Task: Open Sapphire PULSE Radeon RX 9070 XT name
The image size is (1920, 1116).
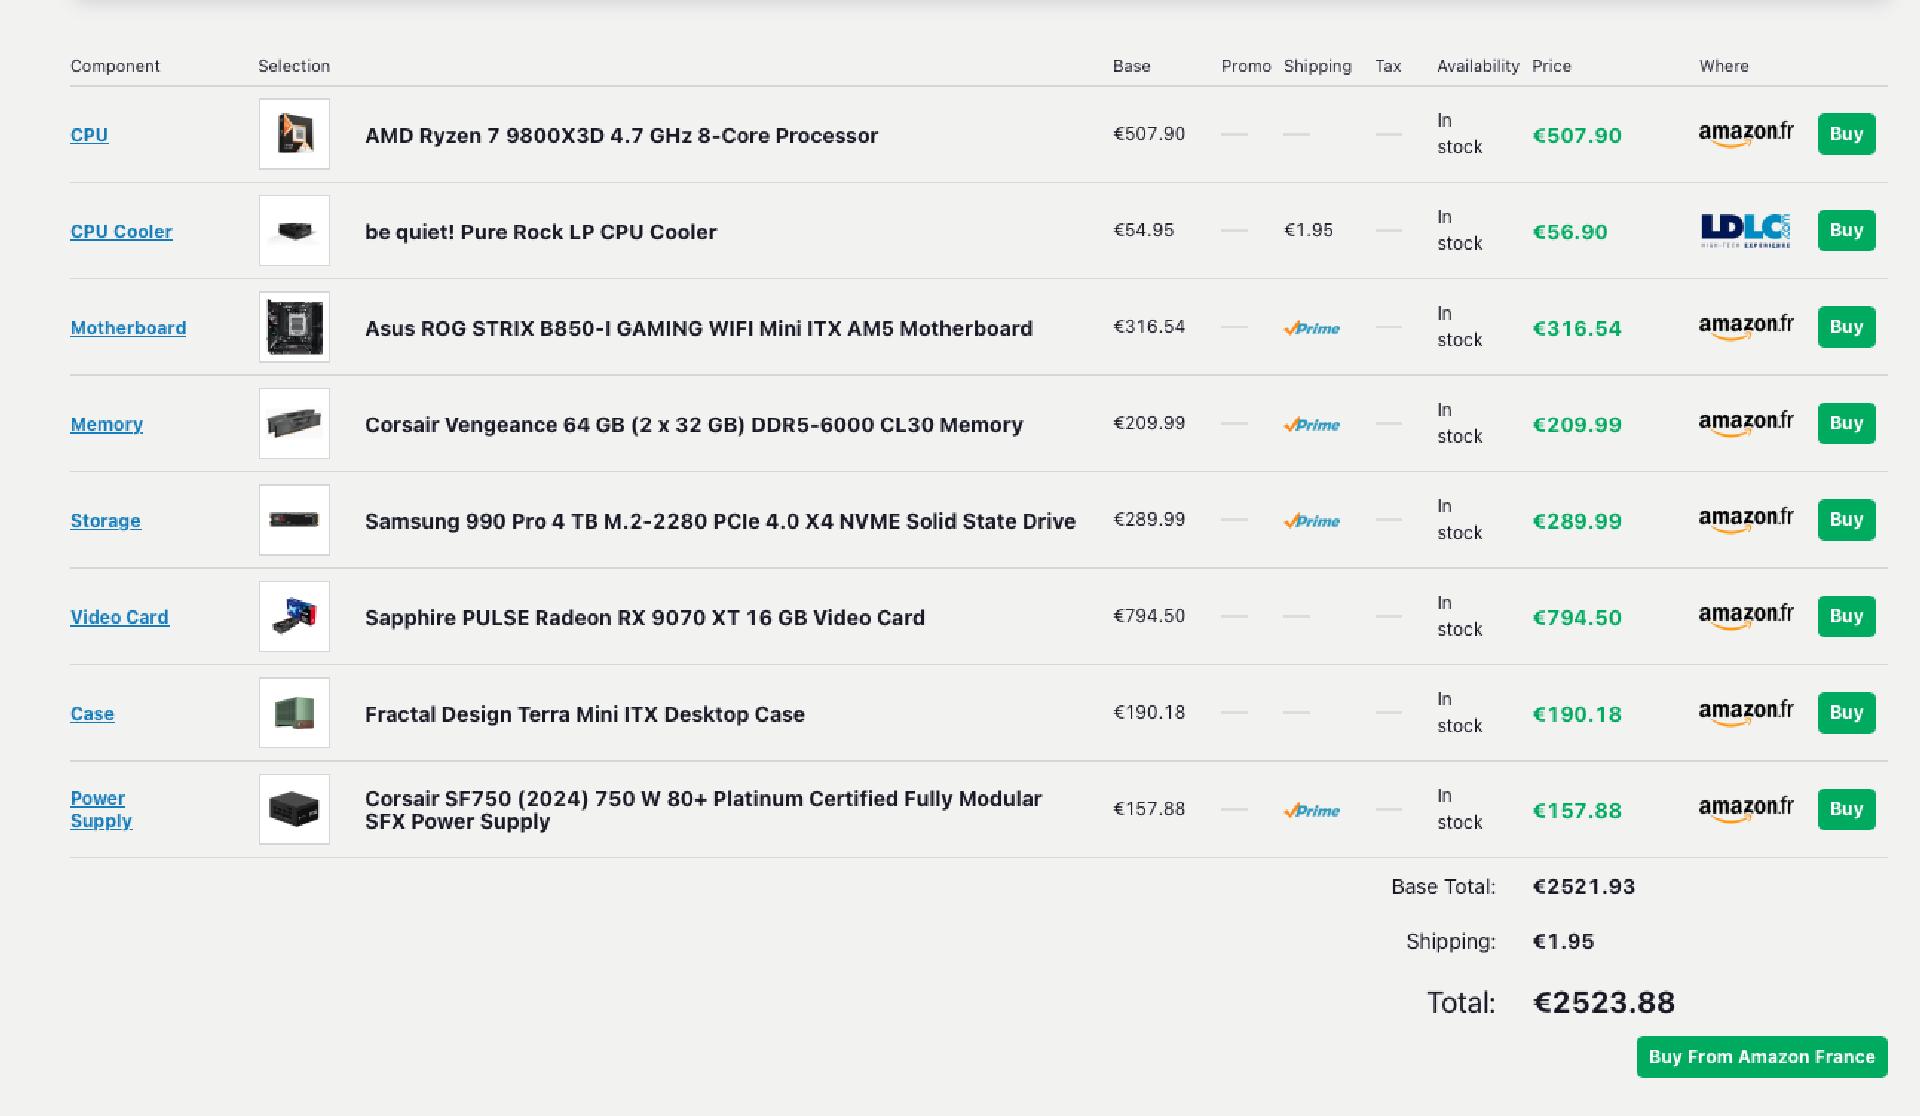Action: (x=645, y=618)
